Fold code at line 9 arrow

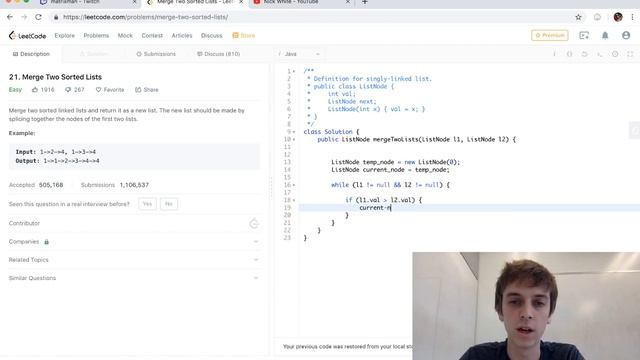294,132
